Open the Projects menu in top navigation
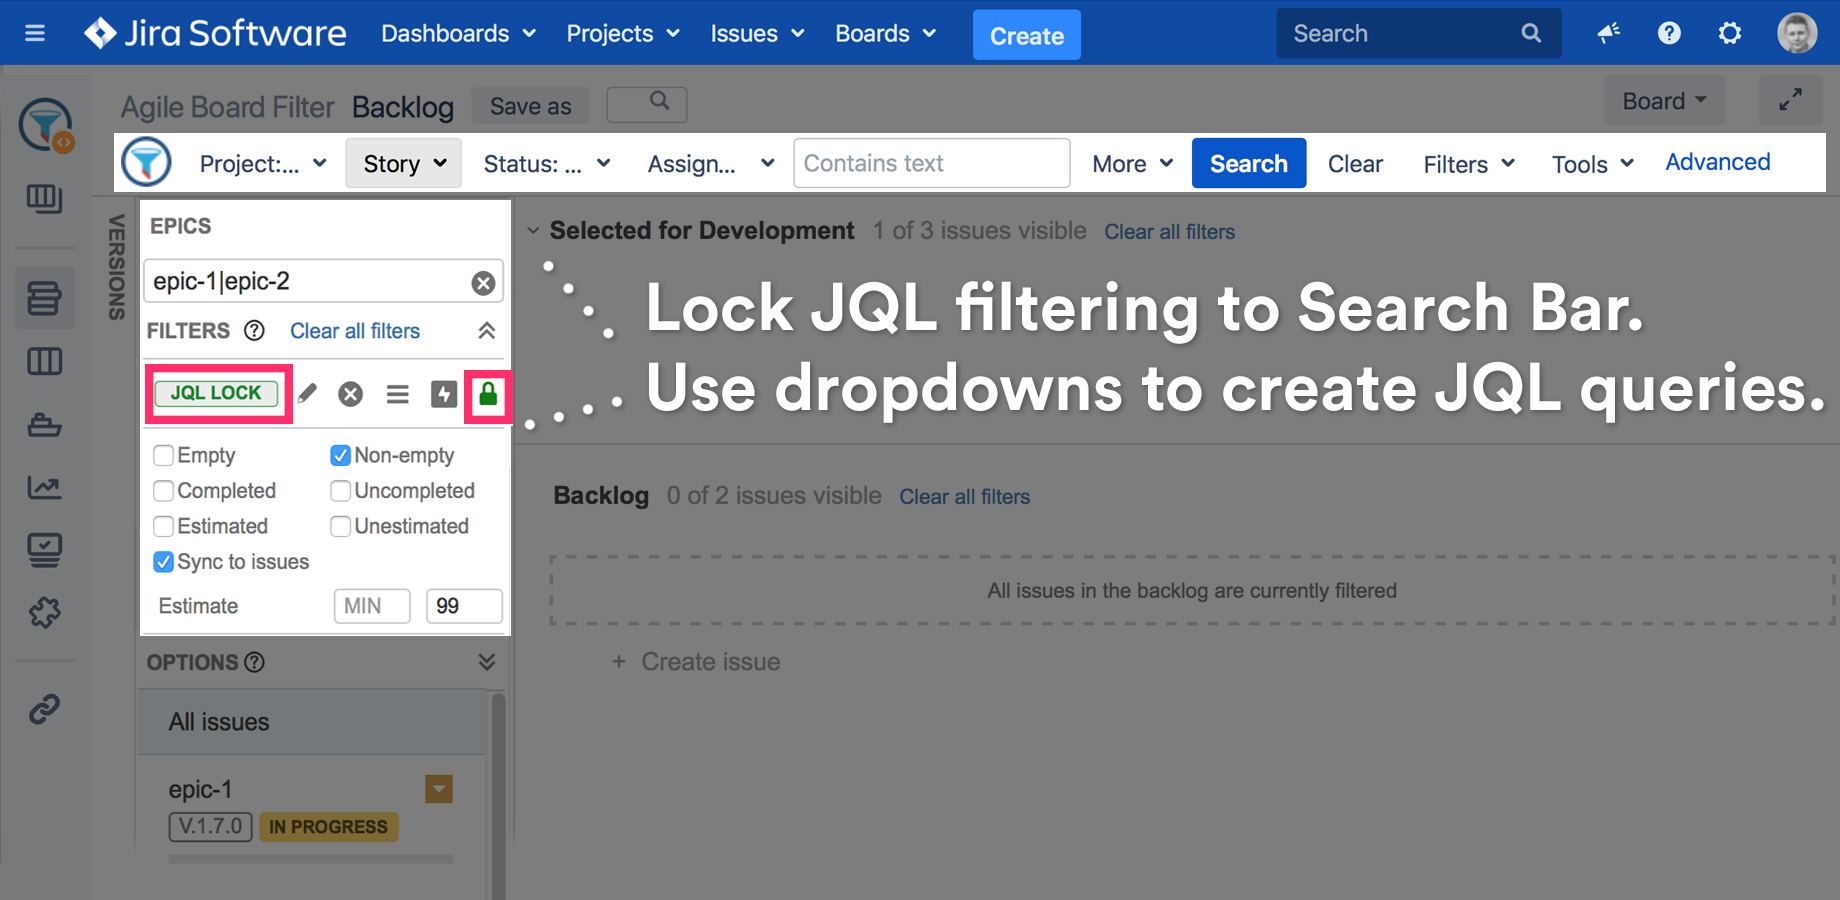1840x900 pixels. [x=622, y=34]
